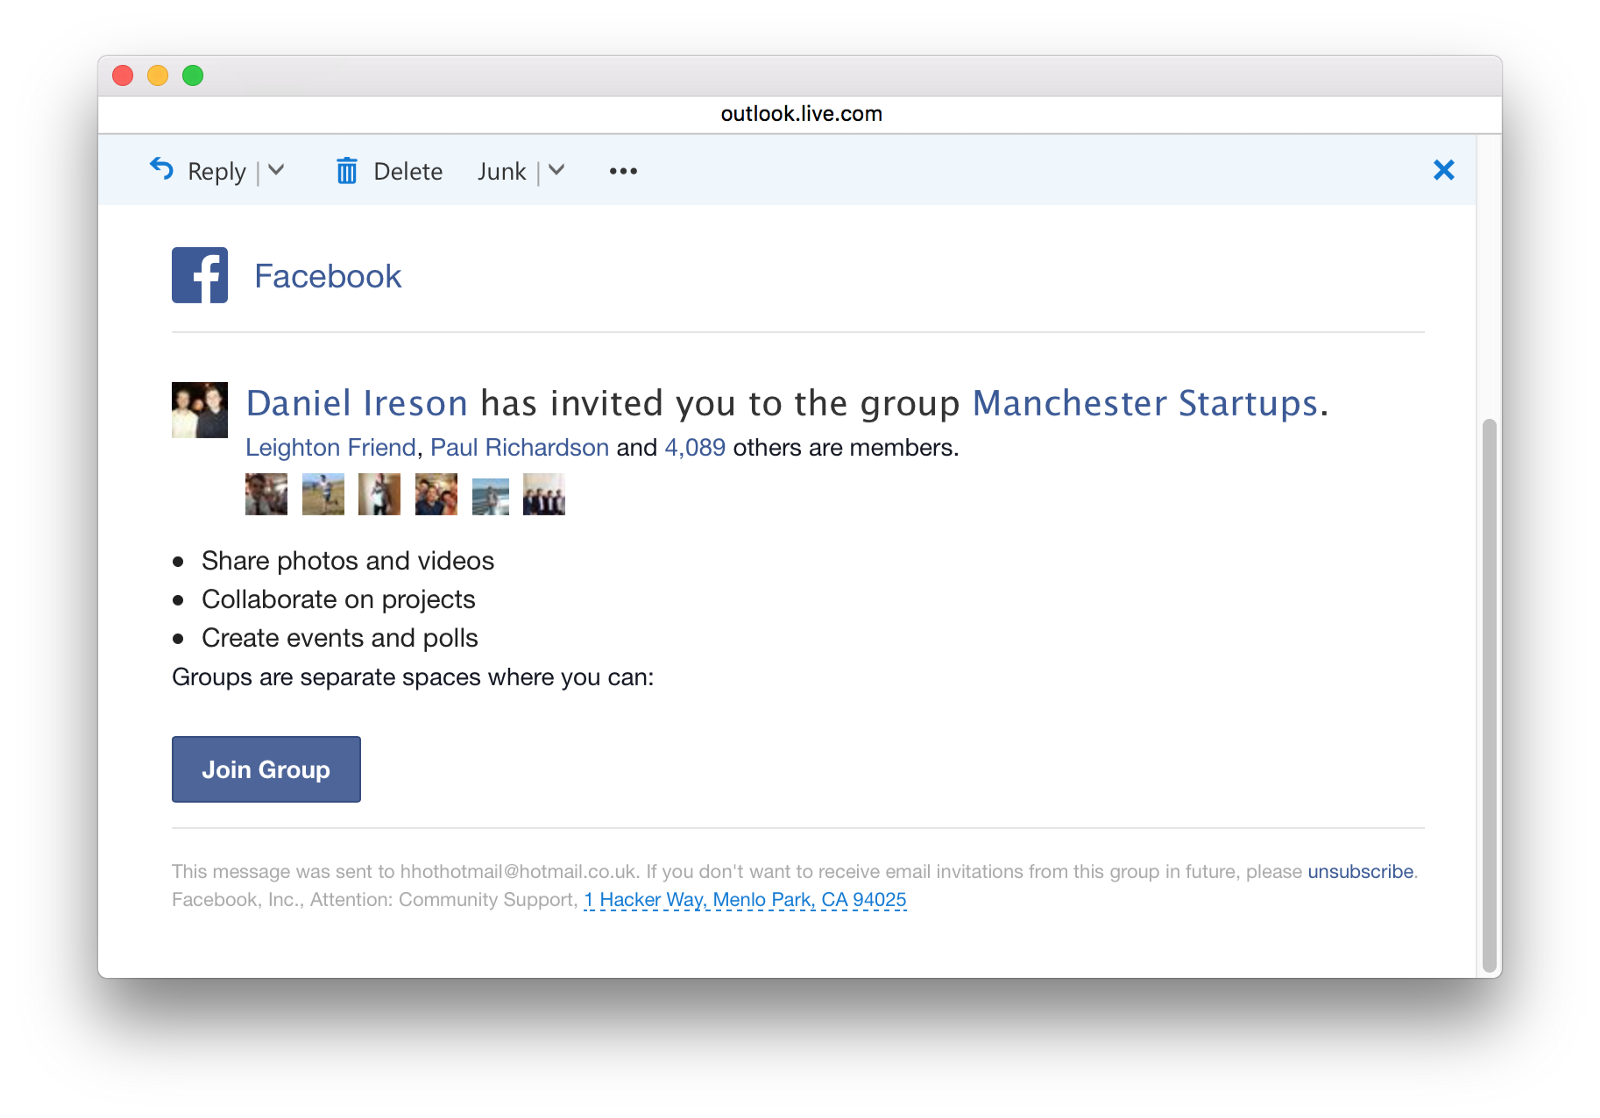Click Daniel Ireson's profile photo
This screenshot has width=1600, height=1118.
(x=200, y=410)
